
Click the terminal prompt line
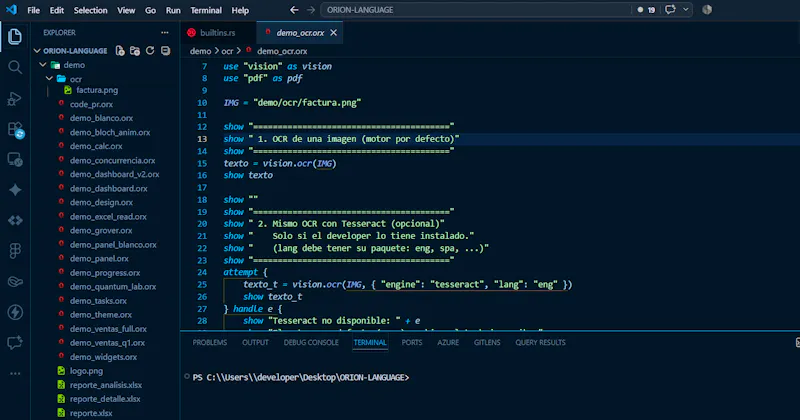pyautogui.click(x=301, y=377)
